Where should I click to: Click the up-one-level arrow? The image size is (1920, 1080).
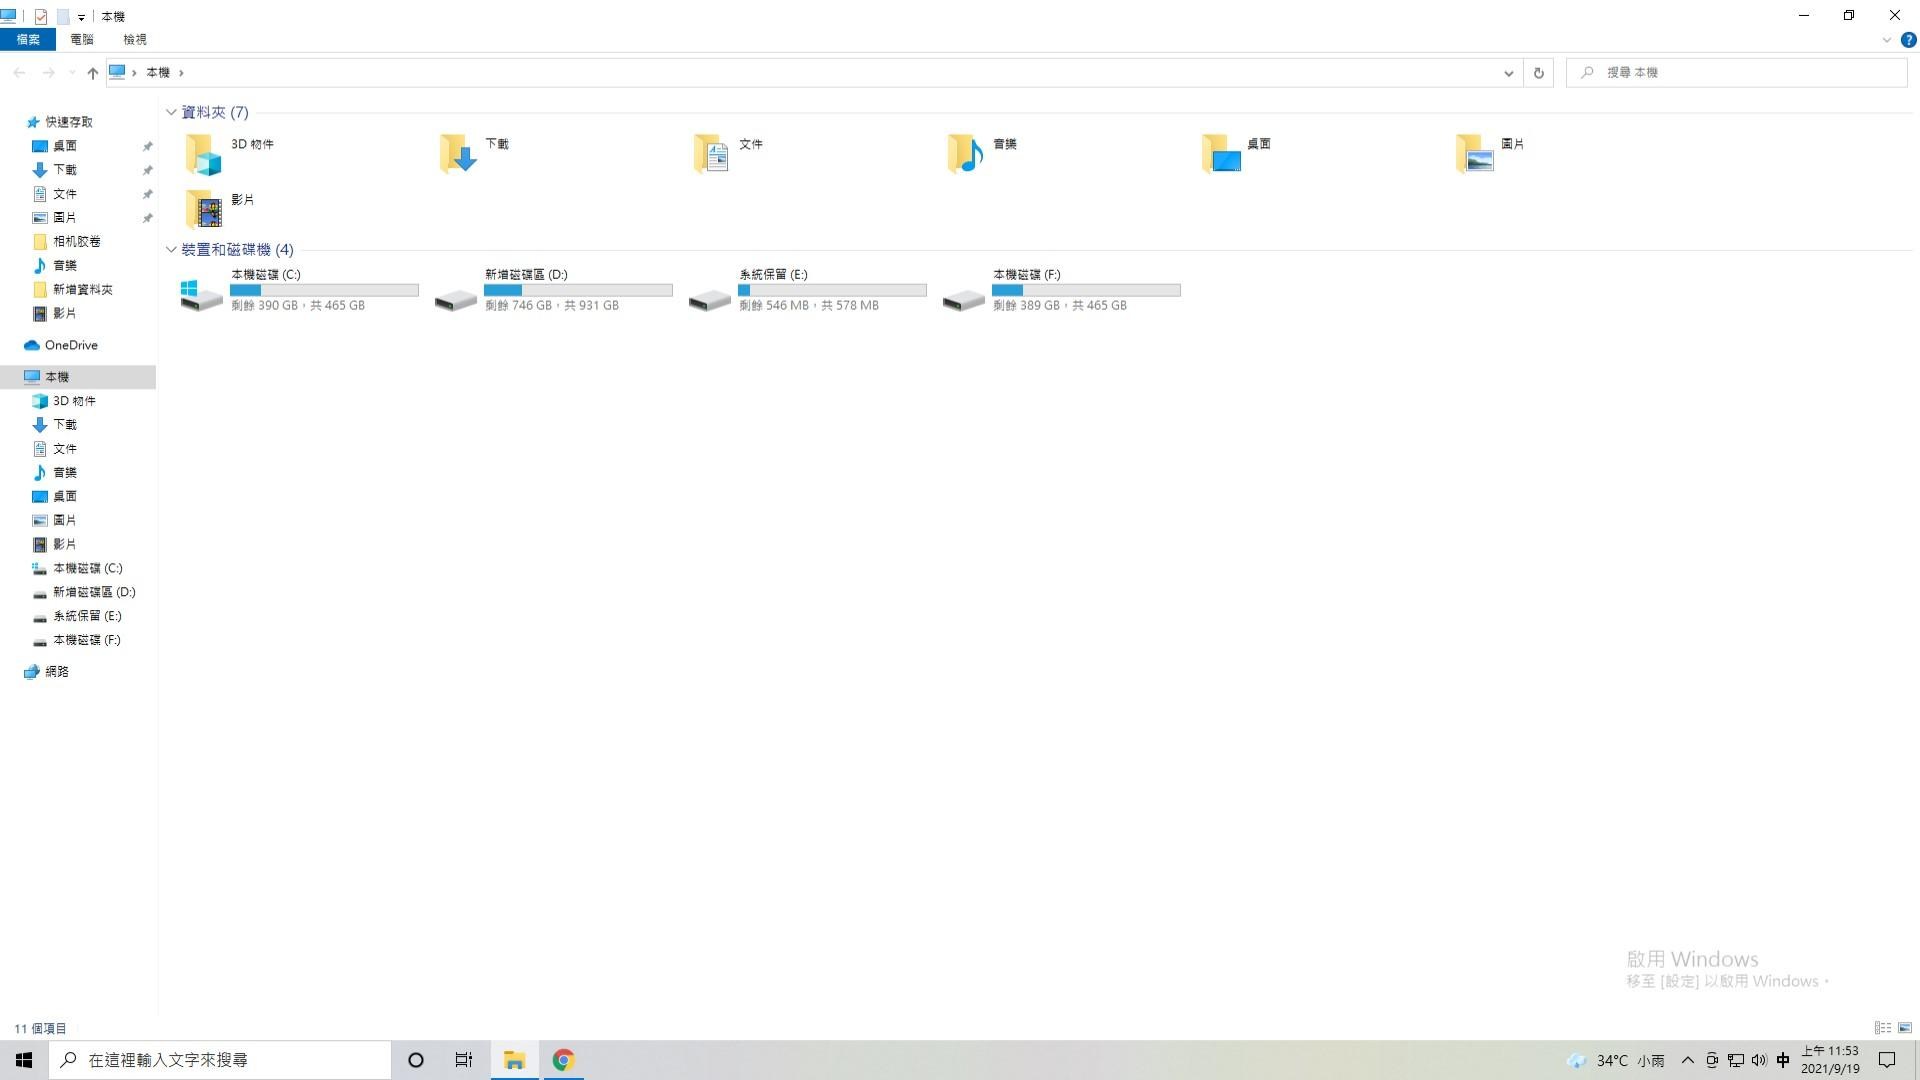[92, 73]
